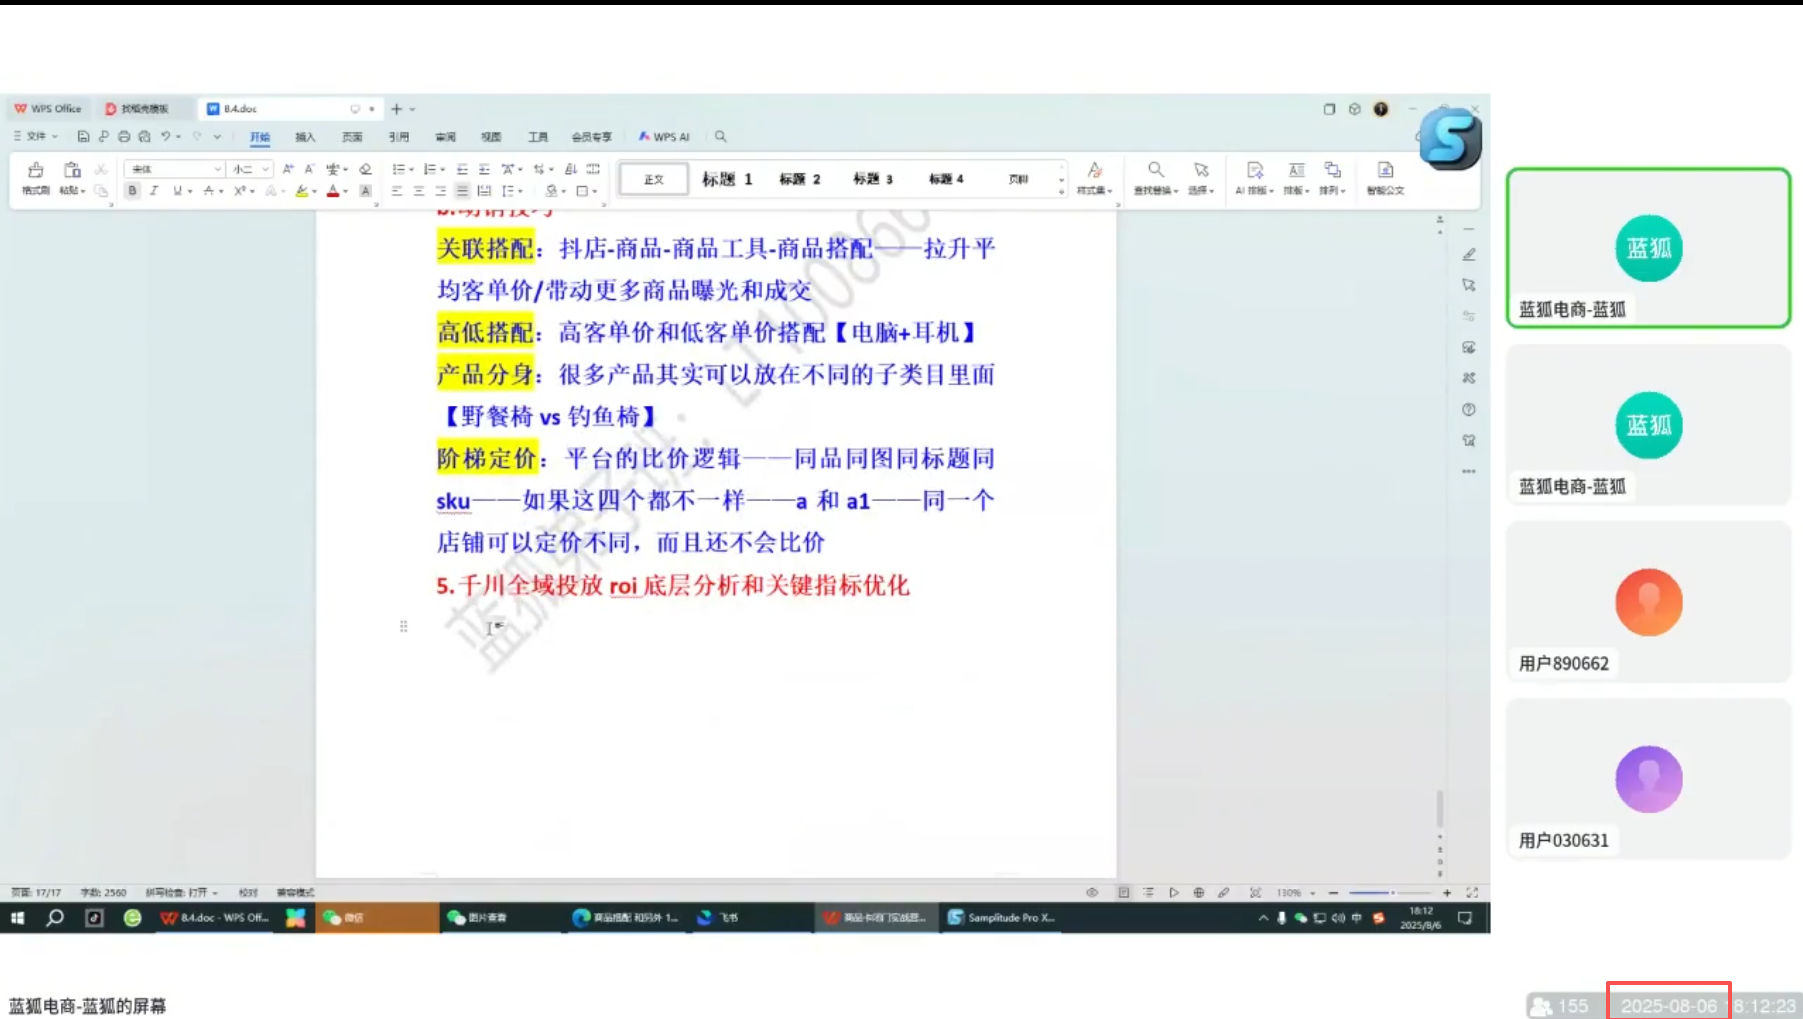
Task: Switch to the Insert (插入) ribbon tab
Action: 305,137
